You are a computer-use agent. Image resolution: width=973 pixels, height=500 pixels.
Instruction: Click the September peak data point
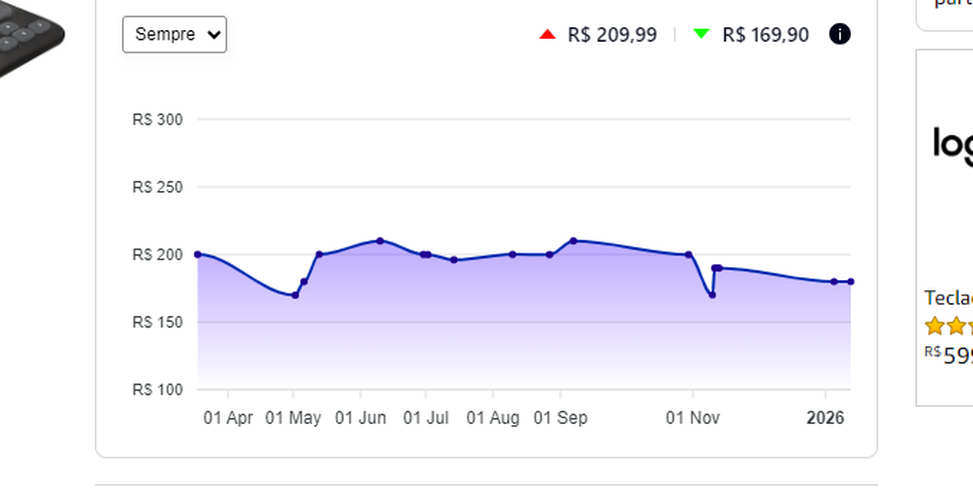(x=573, y=241)
